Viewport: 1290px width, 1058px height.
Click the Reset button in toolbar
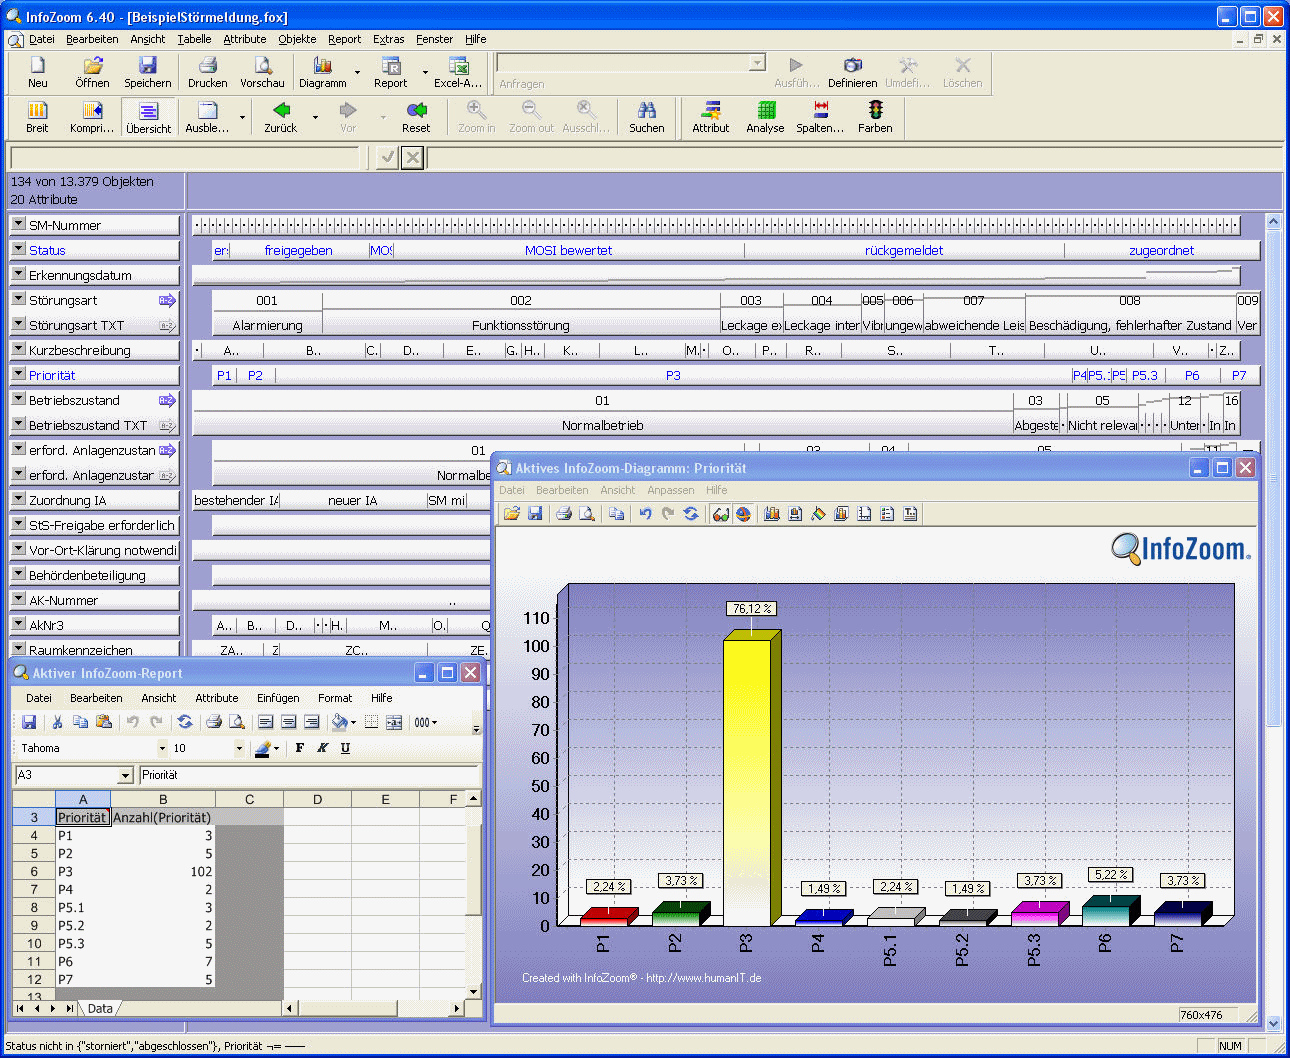coord(416,110)
